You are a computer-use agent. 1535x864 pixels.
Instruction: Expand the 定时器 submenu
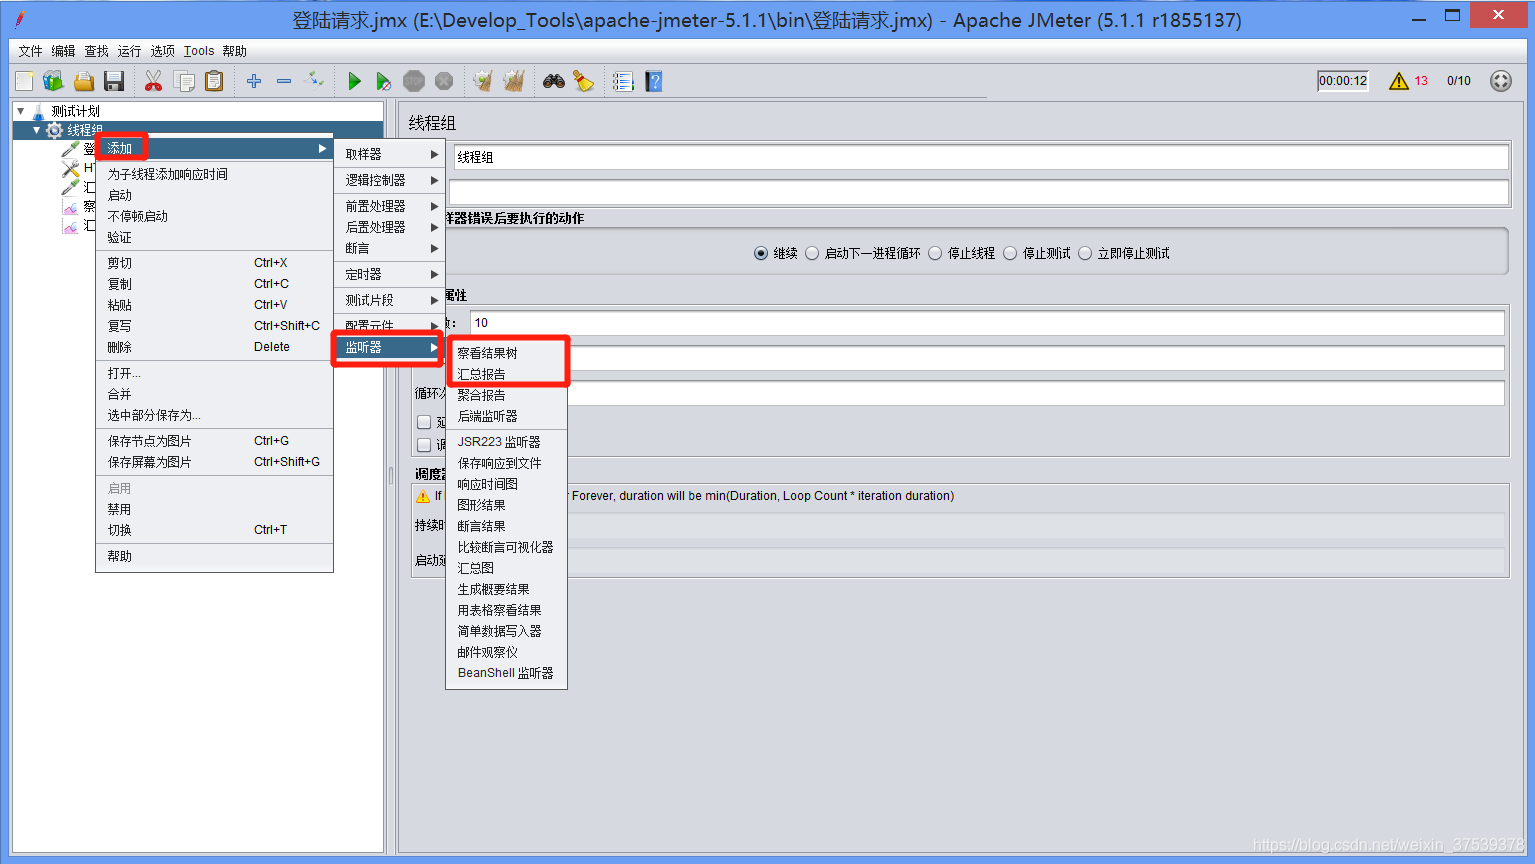390,274
